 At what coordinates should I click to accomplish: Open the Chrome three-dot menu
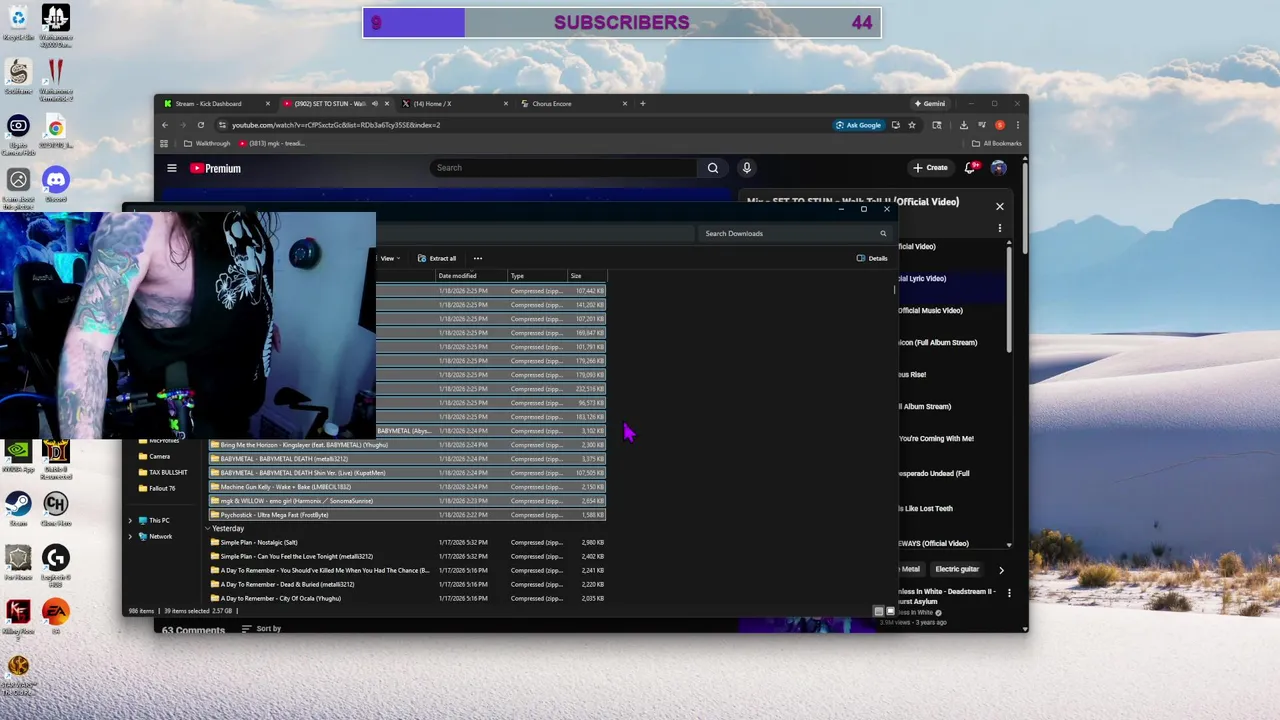point(1017,125)
